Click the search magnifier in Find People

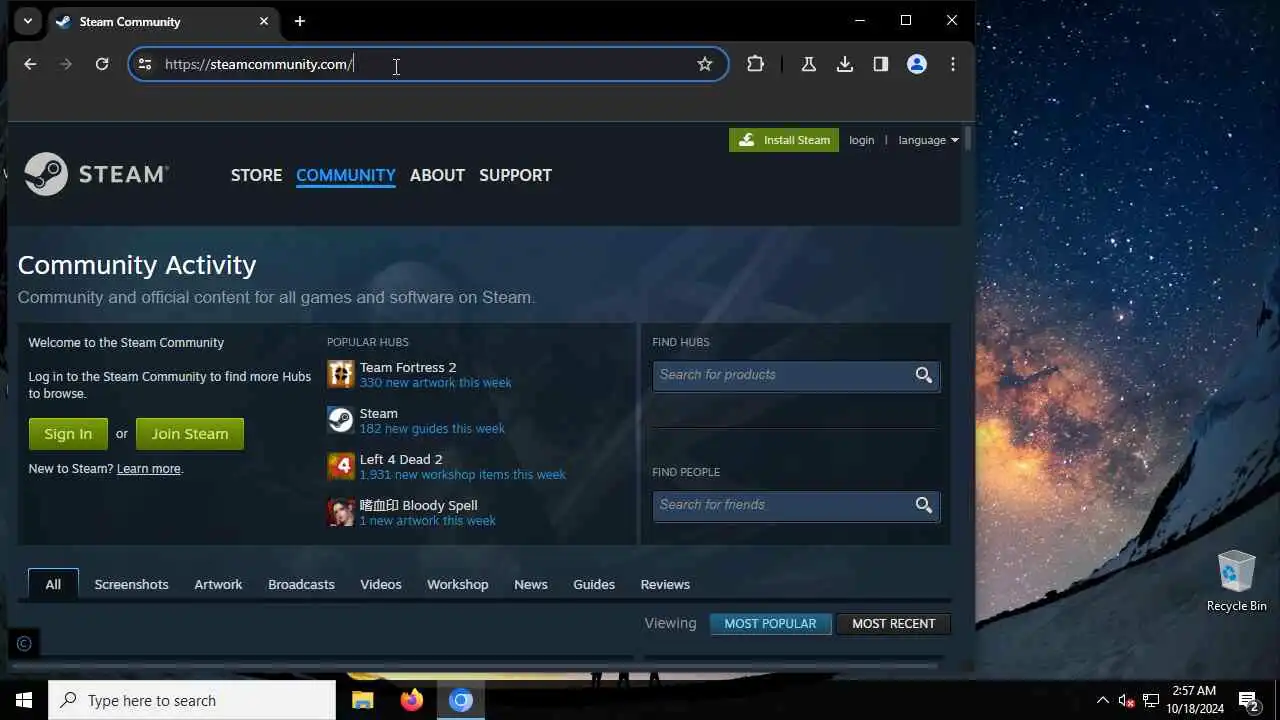pyautogui.click(x=924, y=505)
